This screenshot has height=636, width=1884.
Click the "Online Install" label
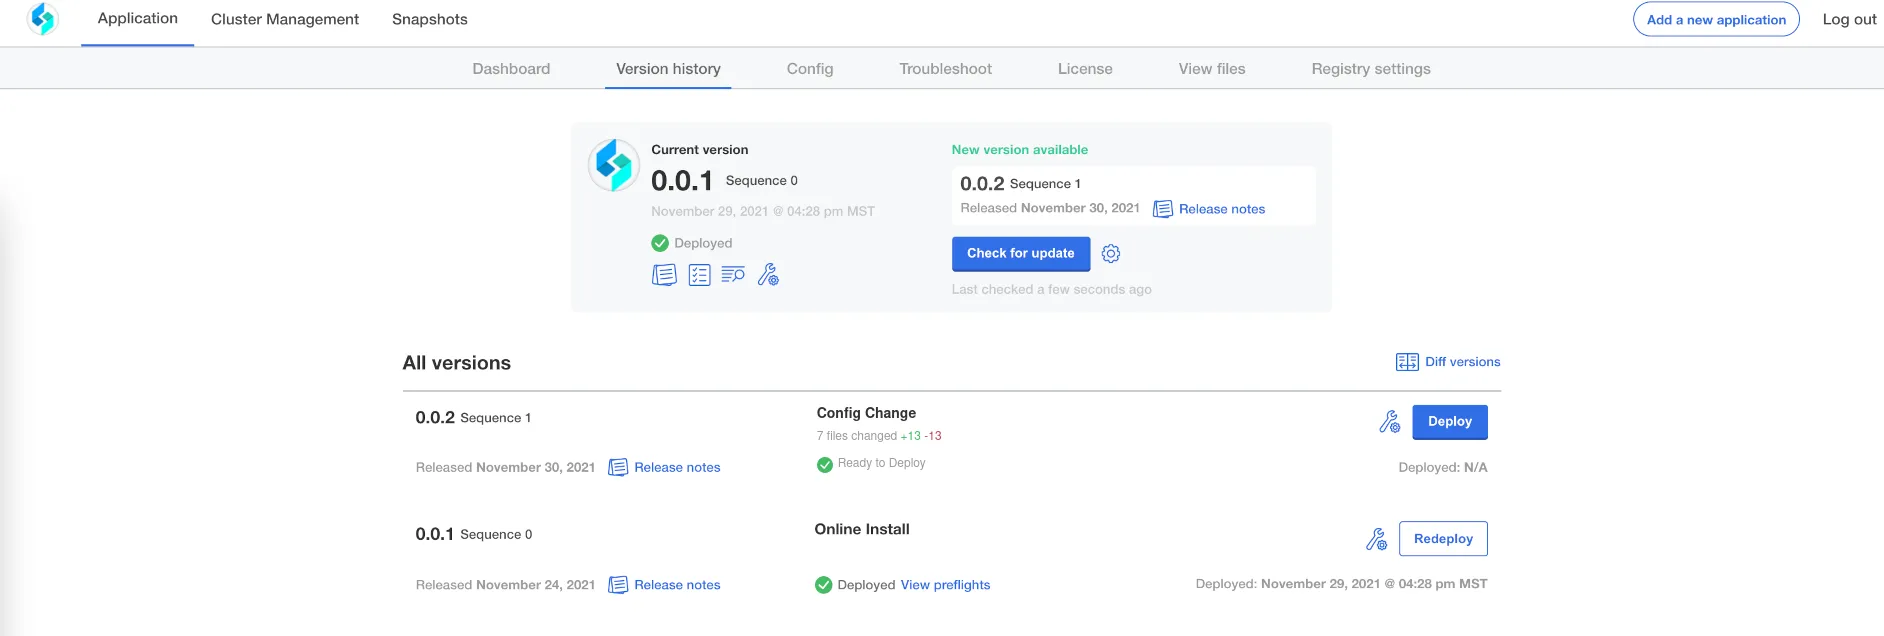(862, 530)
